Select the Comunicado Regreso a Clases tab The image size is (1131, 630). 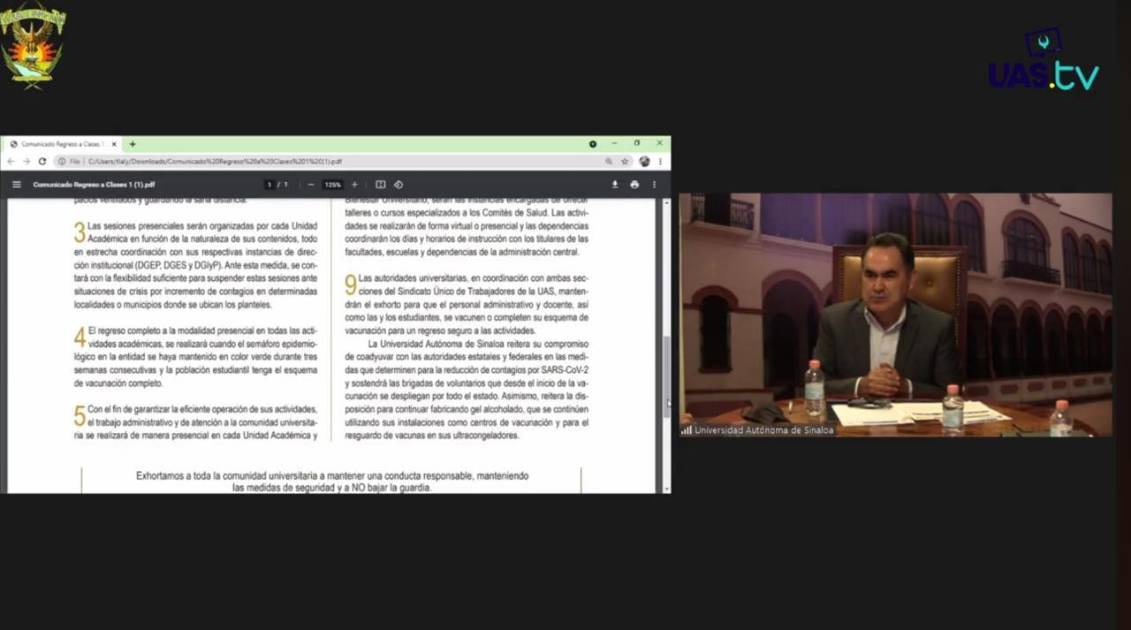[x=60, y=144]
